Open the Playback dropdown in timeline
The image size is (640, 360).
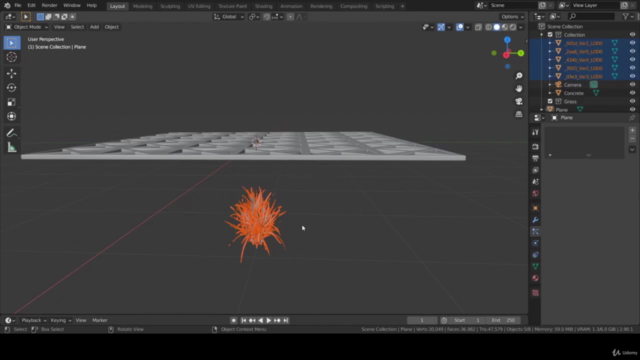[33, 320]
